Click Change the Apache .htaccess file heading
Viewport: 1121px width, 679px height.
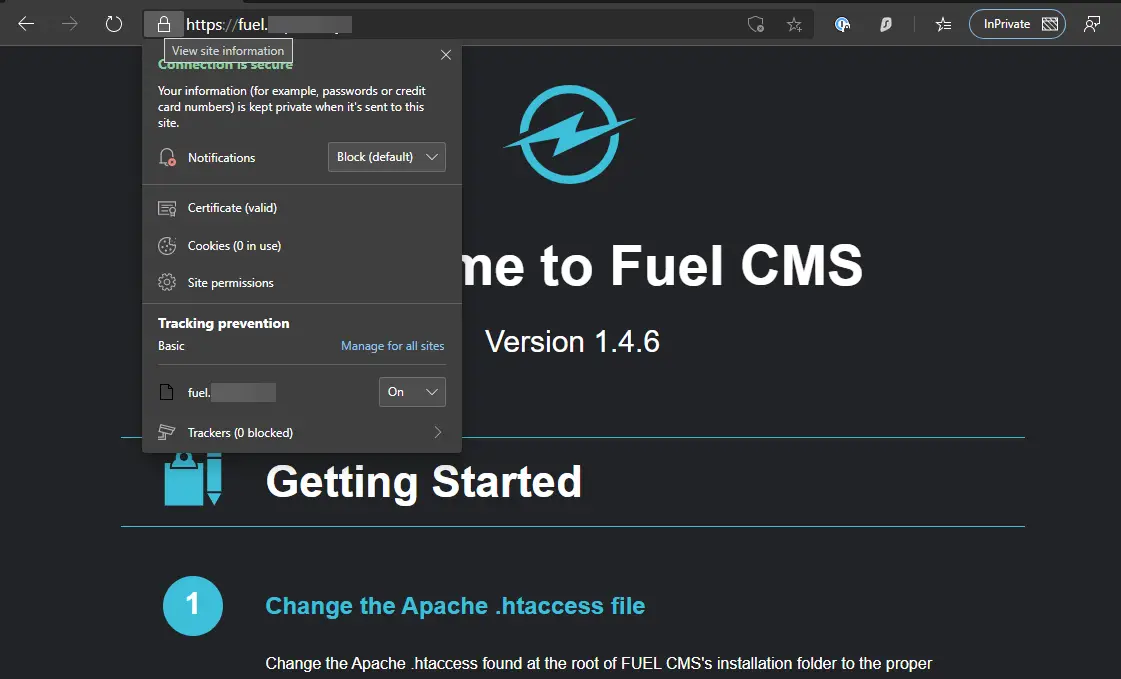click(455, 606)
